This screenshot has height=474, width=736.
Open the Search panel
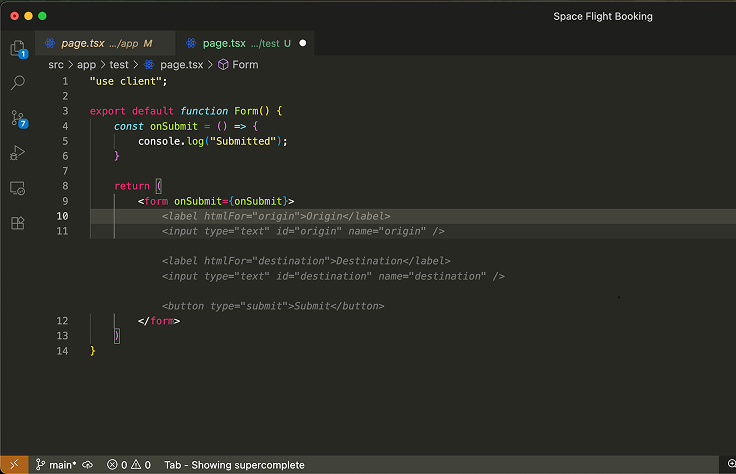(x=17, y=83)
